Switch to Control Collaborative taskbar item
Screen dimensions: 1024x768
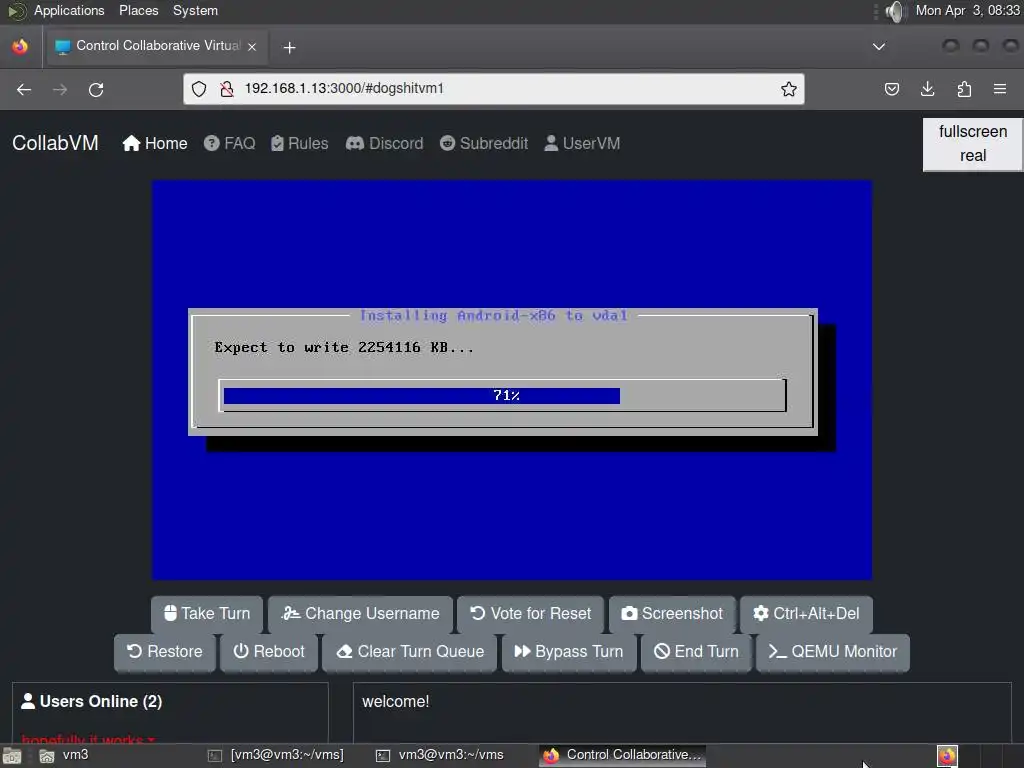(x=622, y=756)
